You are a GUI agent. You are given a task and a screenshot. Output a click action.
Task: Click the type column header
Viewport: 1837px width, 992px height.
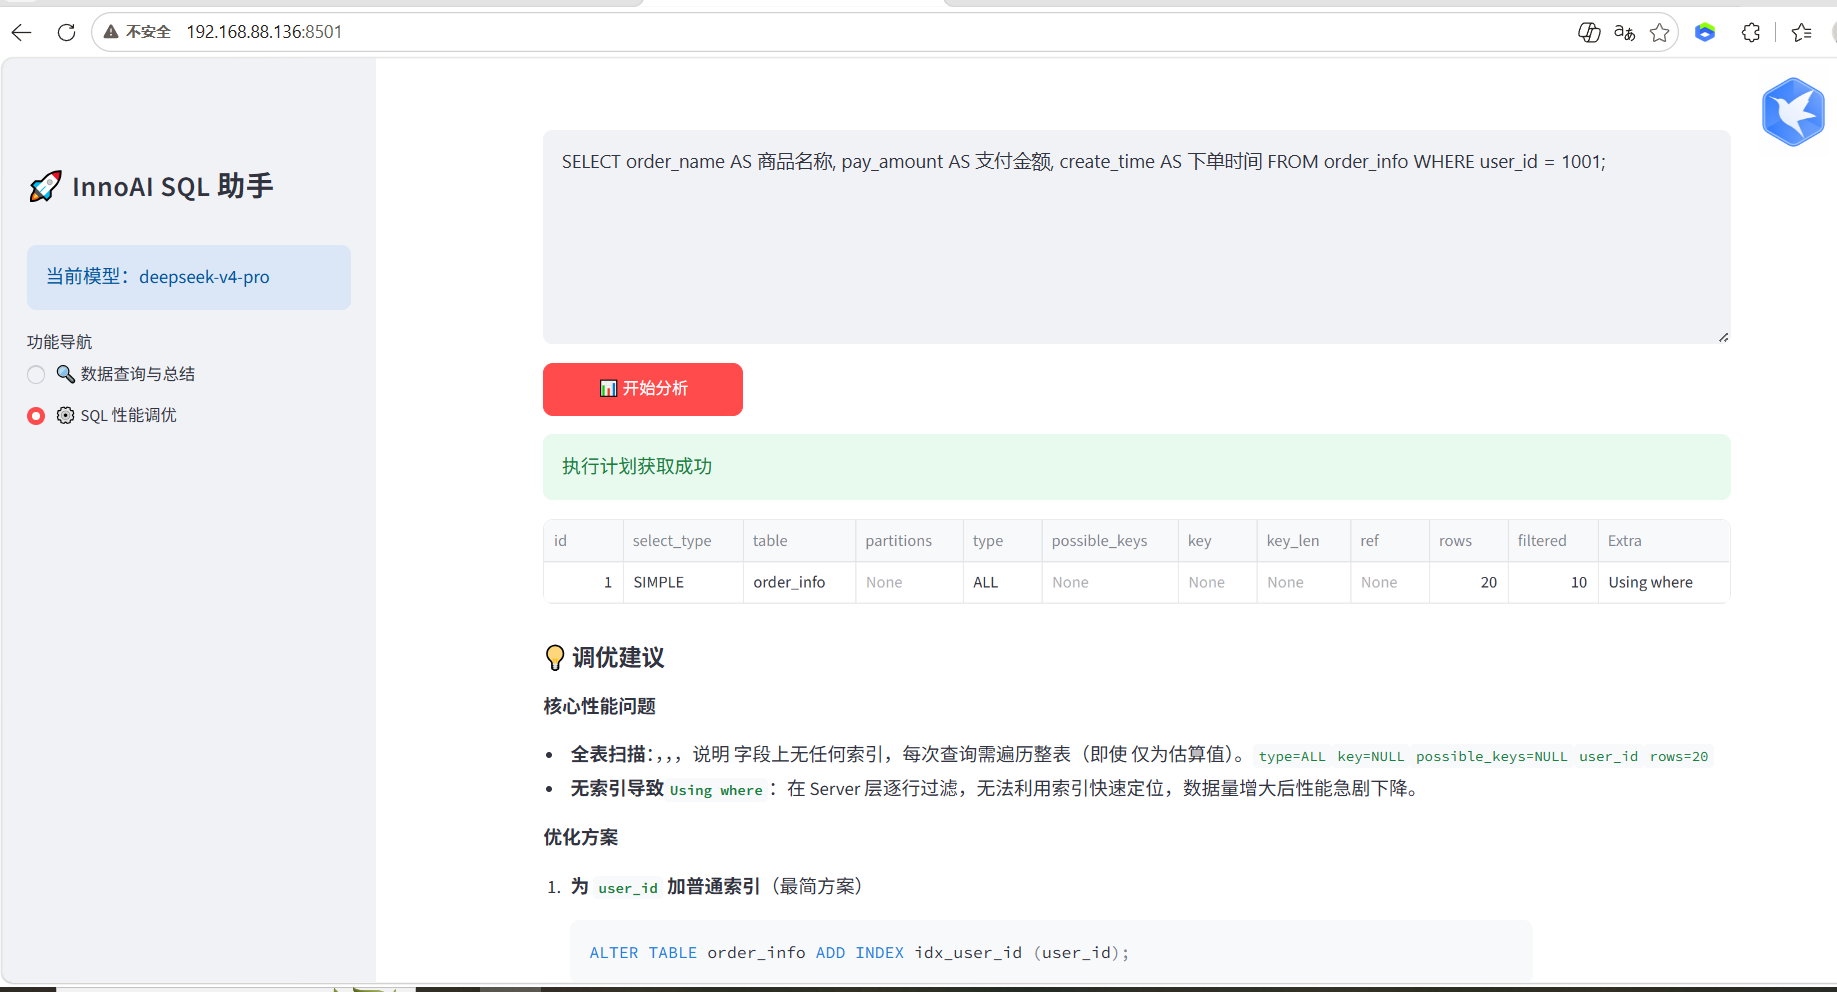1002,541
